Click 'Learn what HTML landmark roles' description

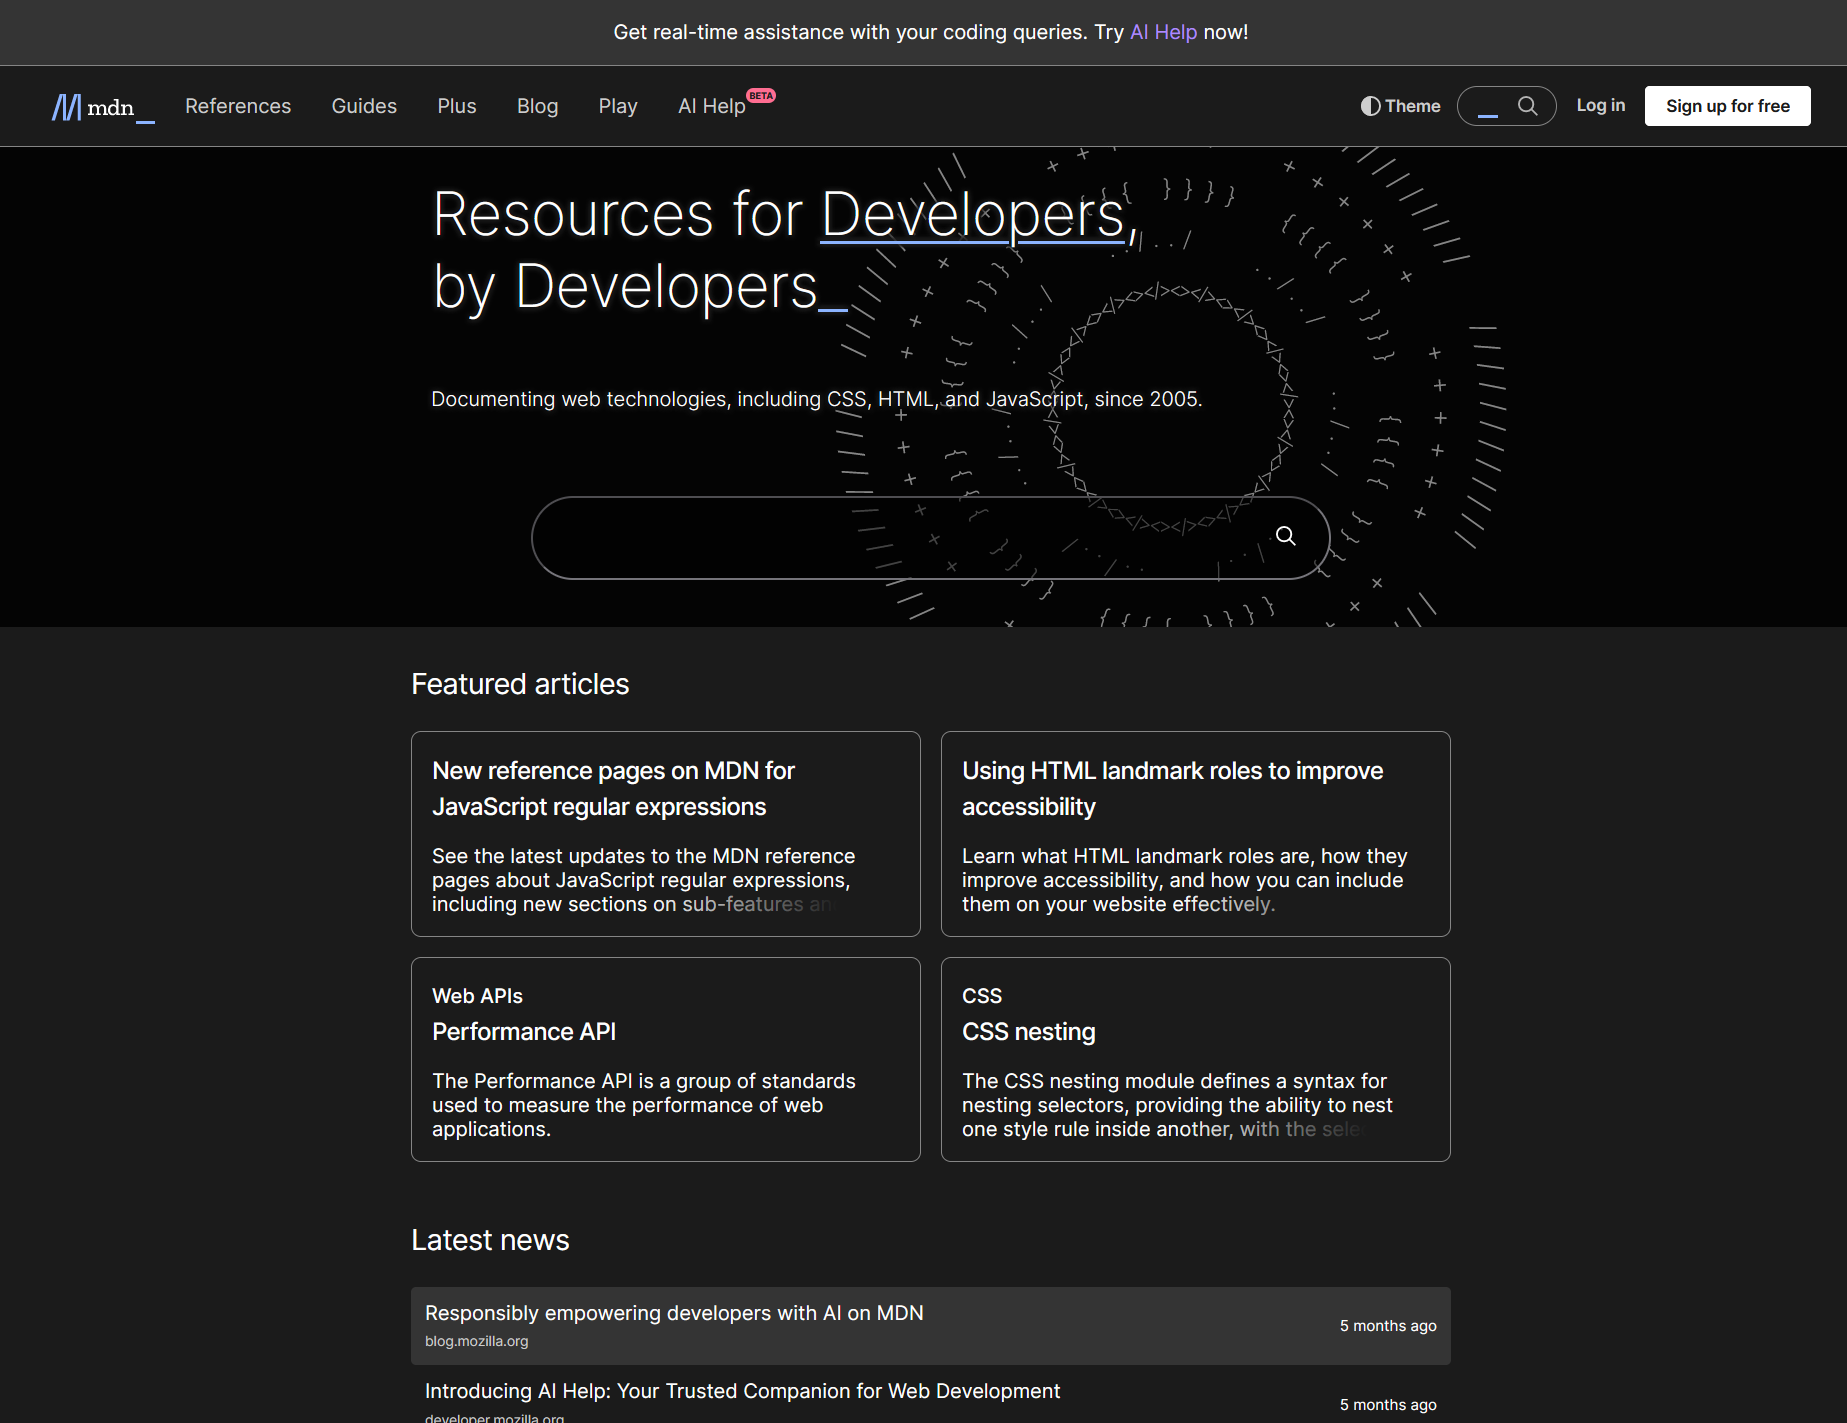(1184, 880)
